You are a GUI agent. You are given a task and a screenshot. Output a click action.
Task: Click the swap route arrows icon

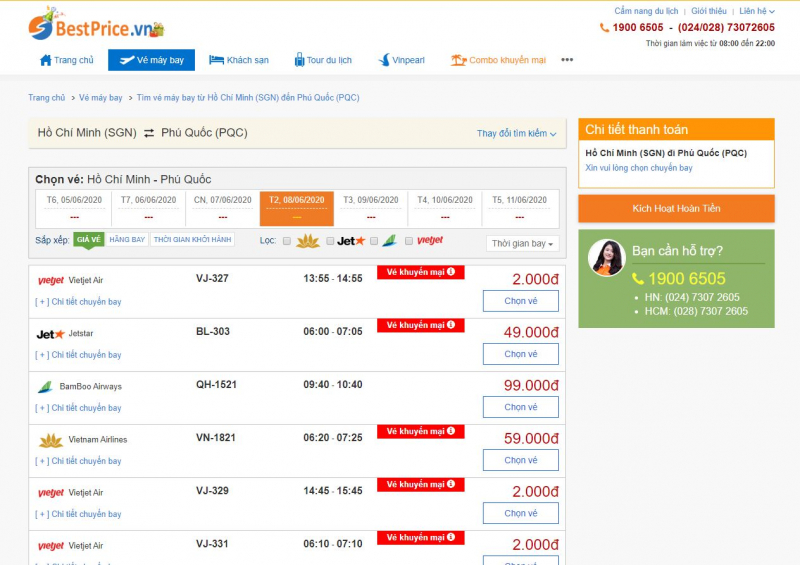click(149, 133)
